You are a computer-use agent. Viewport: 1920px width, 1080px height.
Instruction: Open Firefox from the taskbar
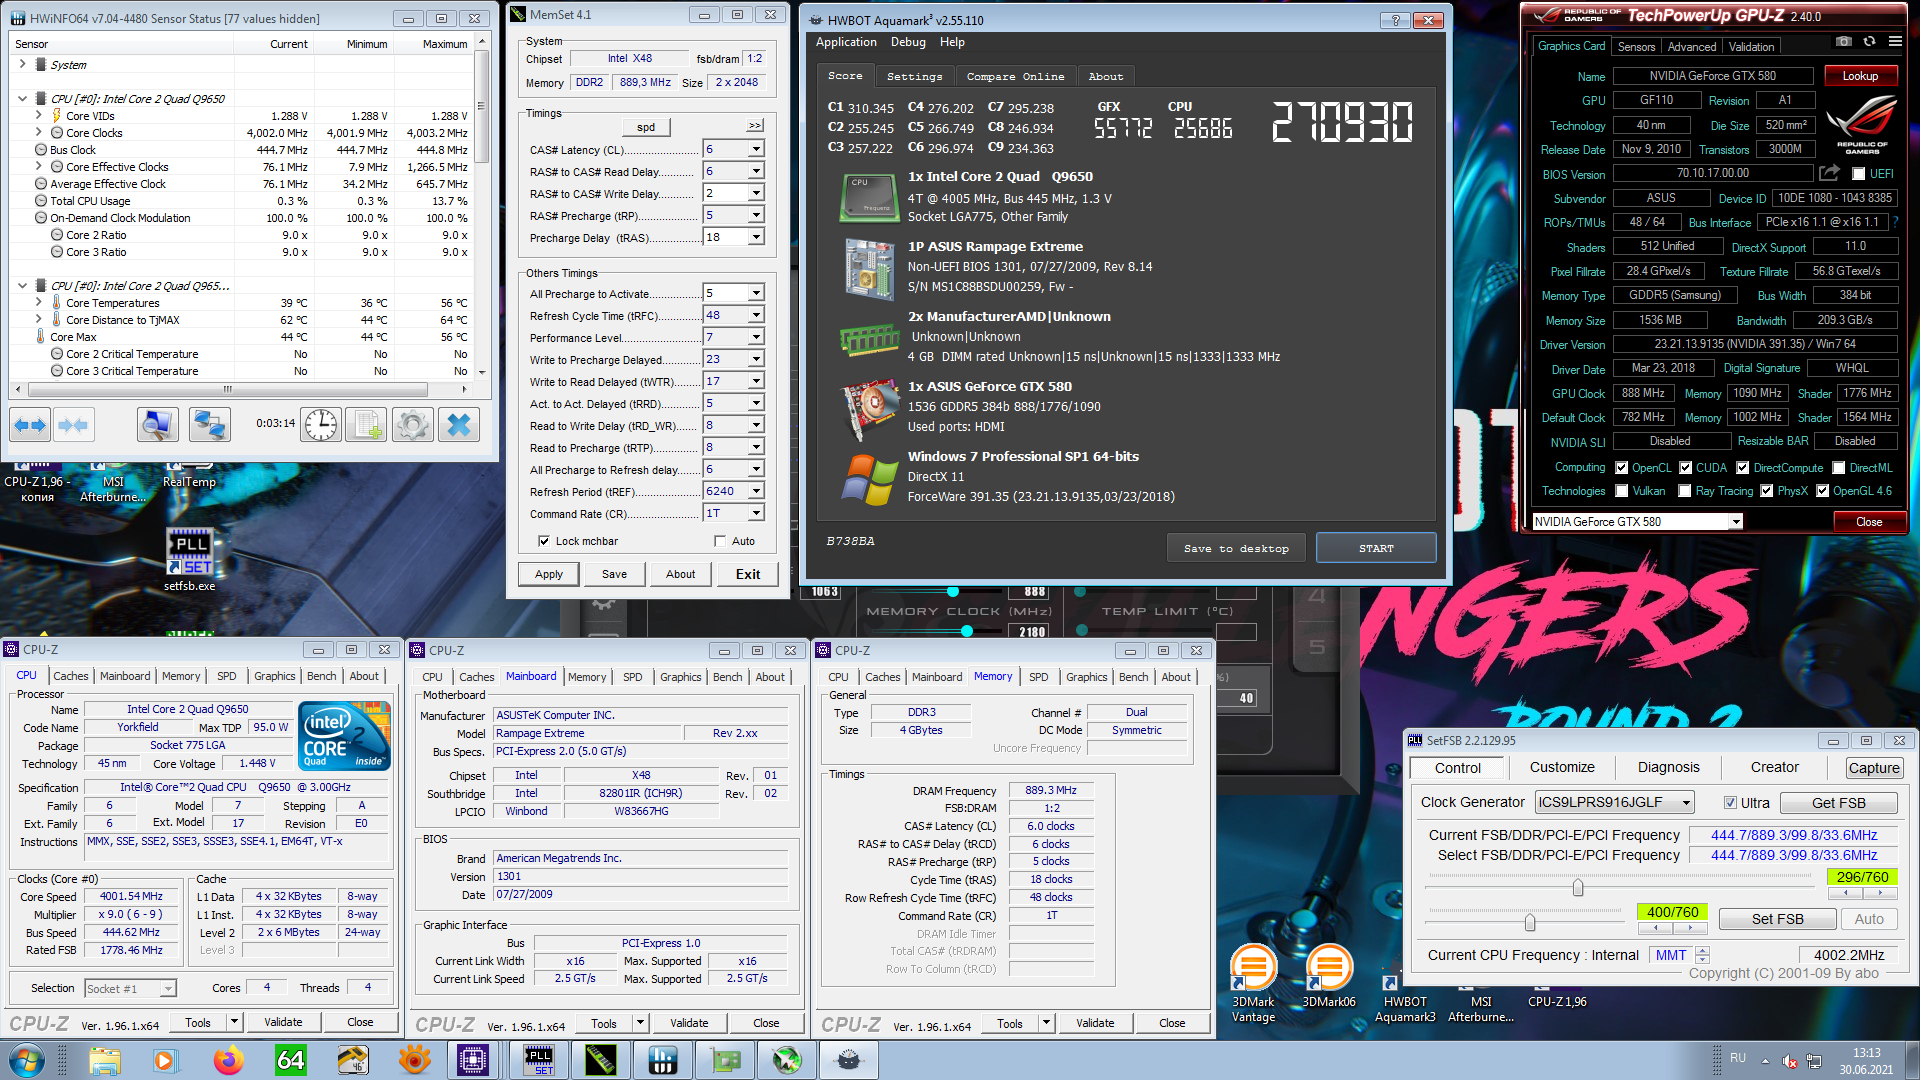point(229,1060)
